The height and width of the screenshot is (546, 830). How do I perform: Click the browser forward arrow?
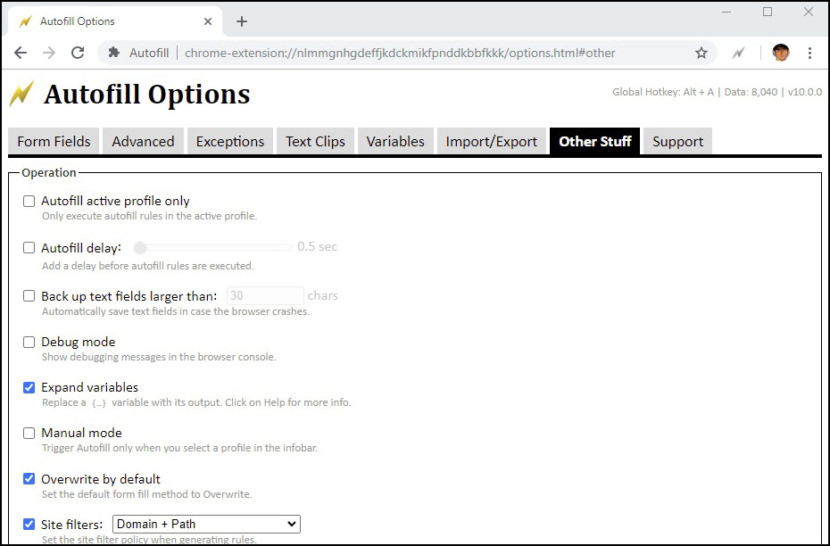tap(49, 52)
